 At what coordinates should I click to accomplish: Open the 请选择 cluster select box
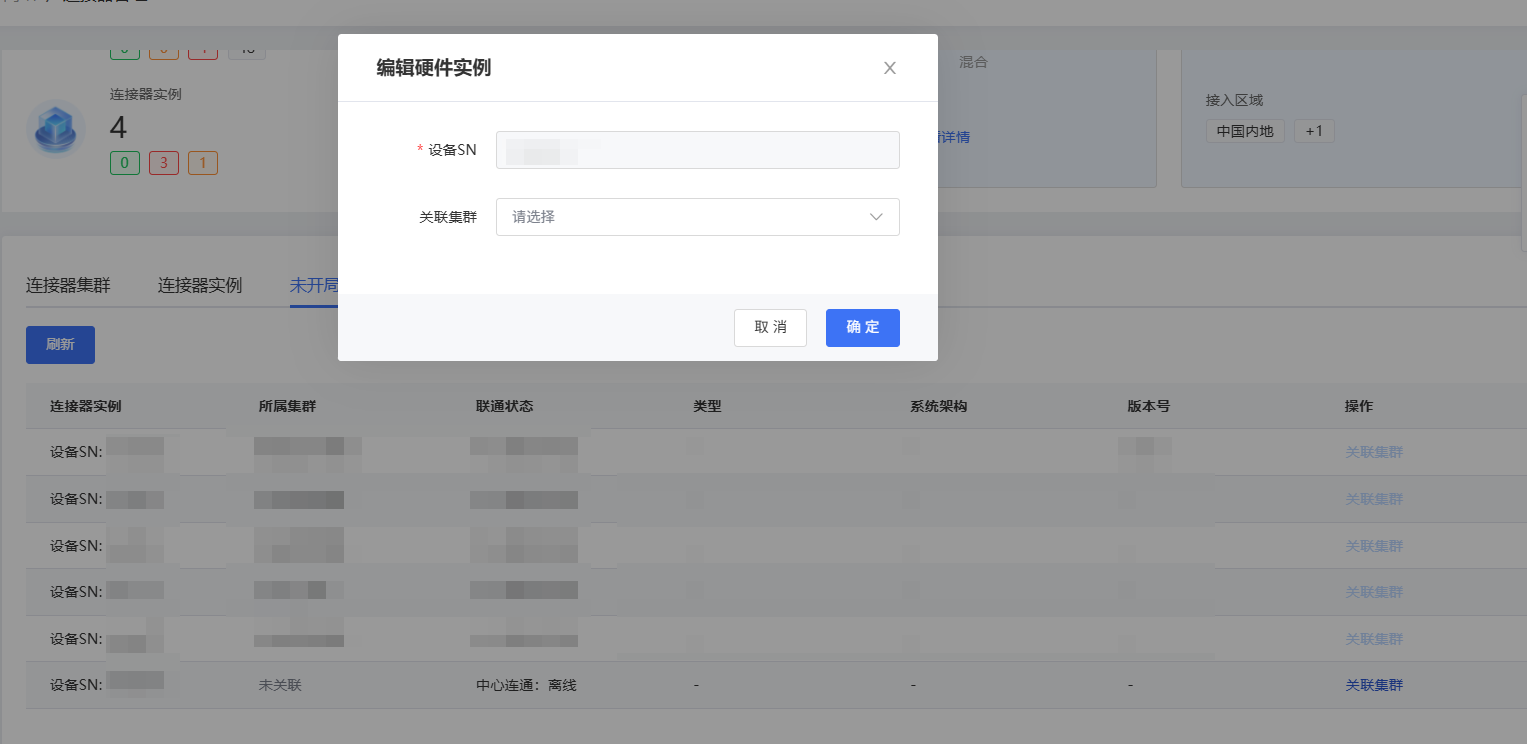pos(680,217)
